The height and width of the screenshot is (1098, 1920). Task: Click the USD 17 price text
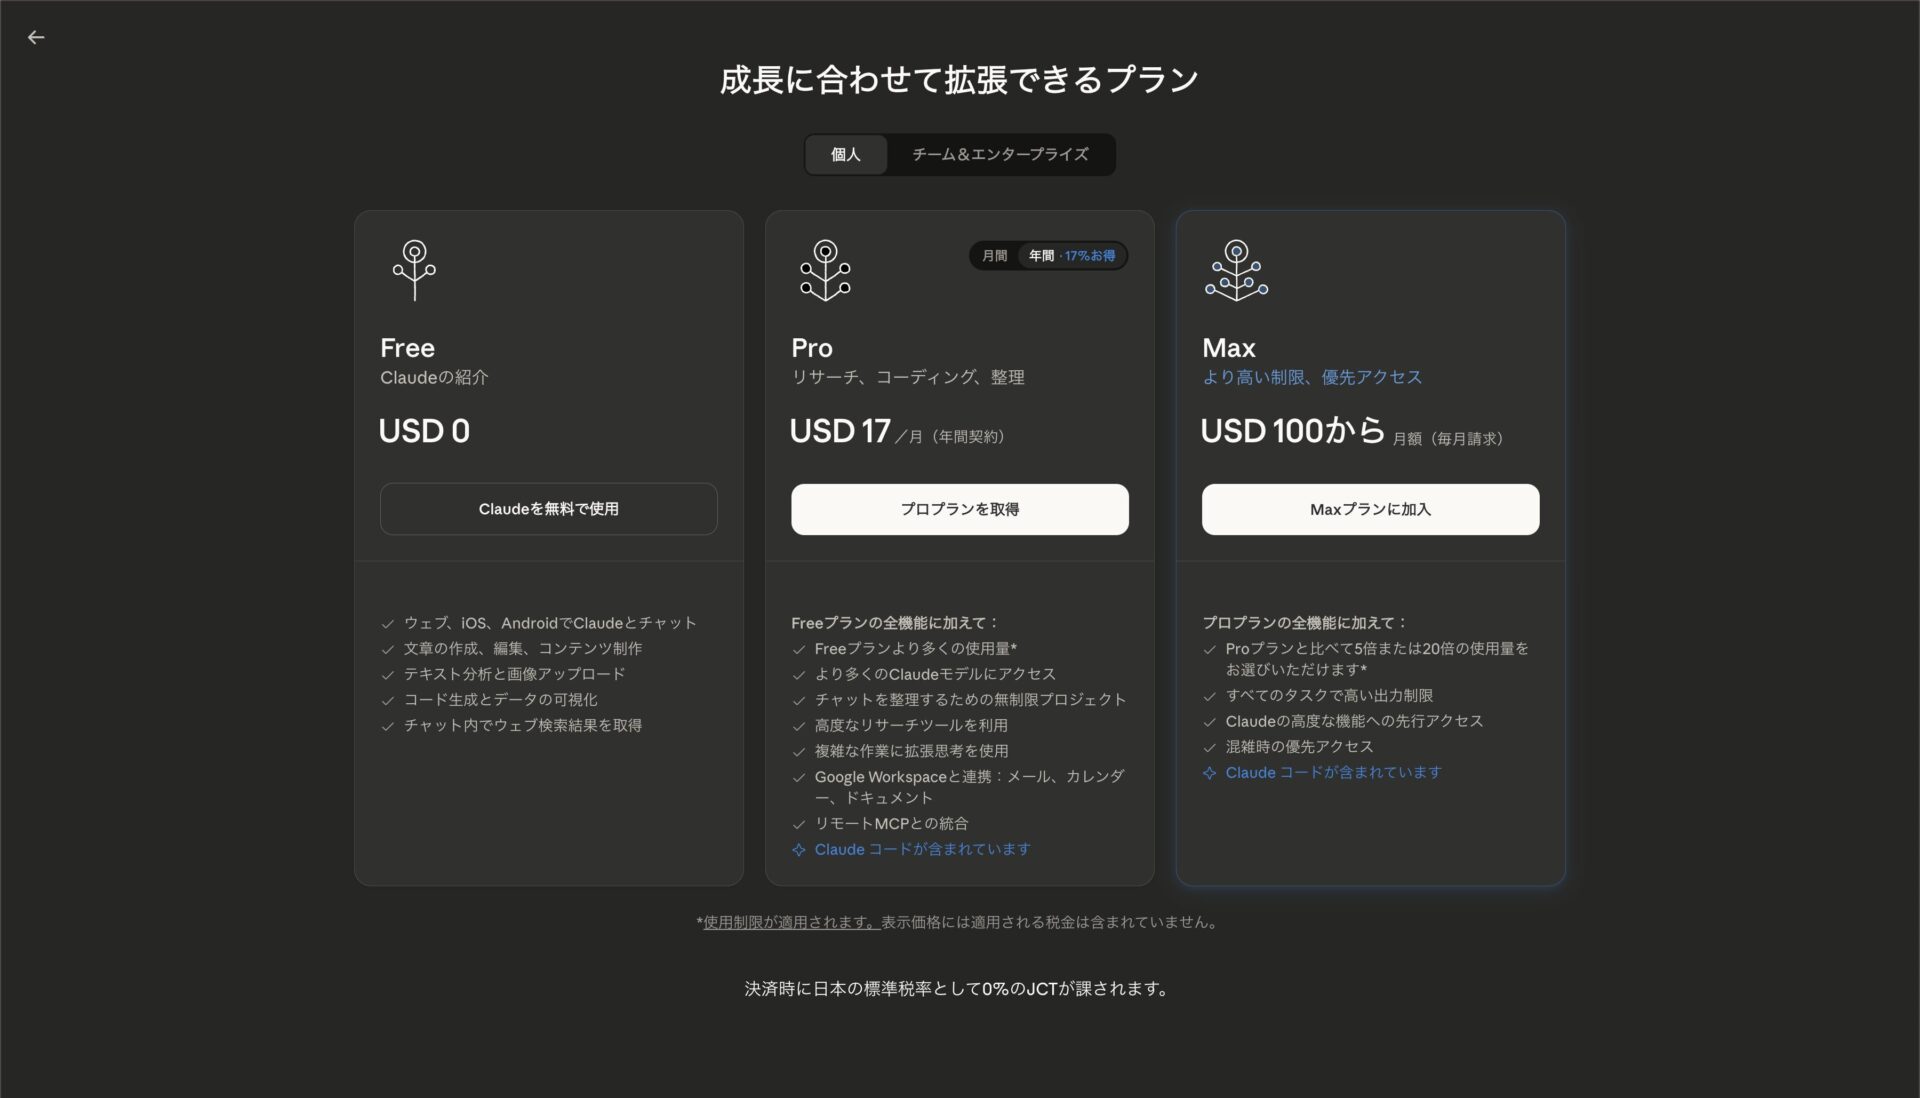pyautogui.click(x=840, y=431)
